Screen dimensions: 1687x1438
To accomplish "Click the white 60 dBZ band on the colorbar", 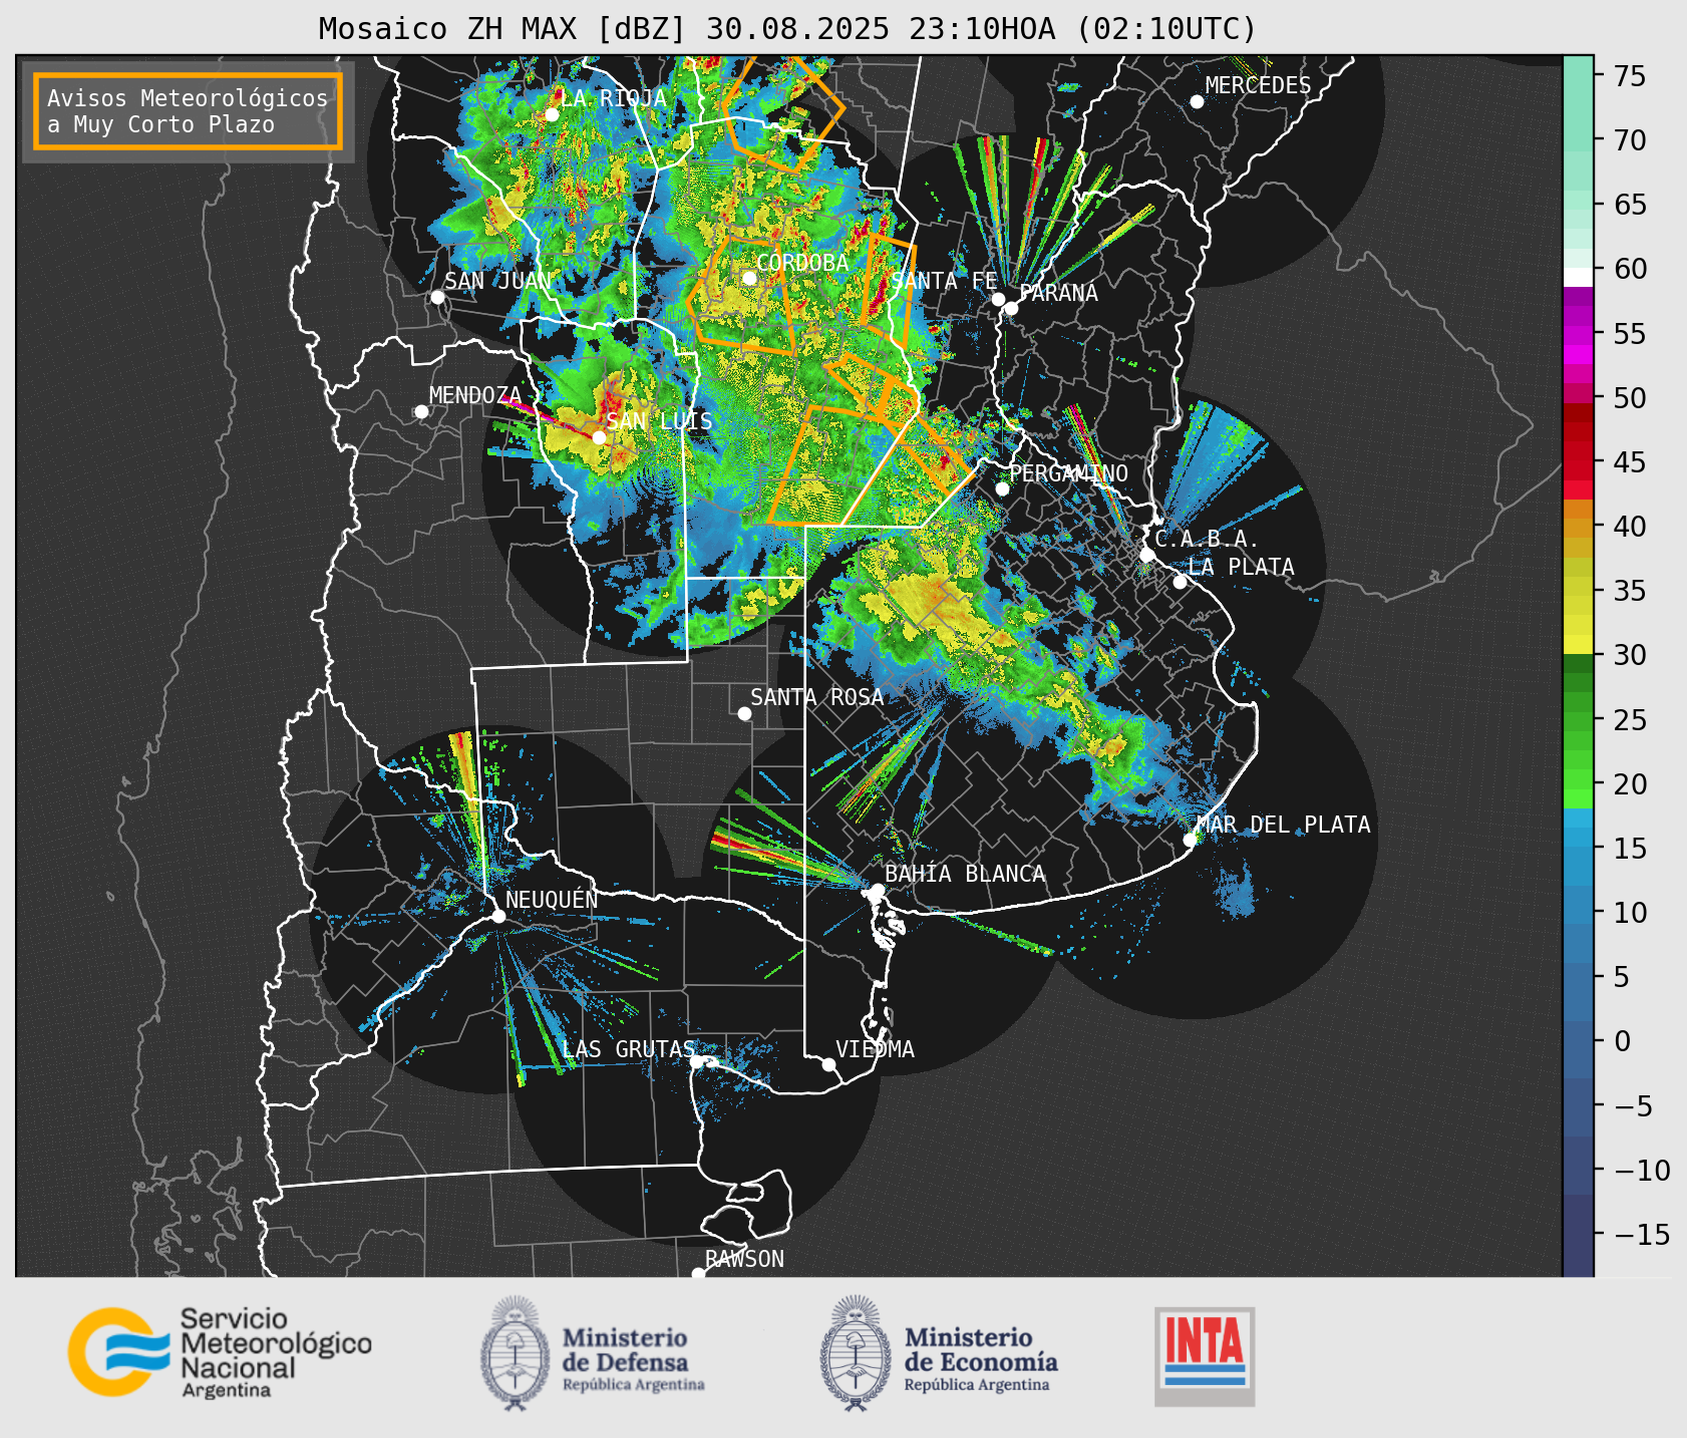I will click(1577, 277).
